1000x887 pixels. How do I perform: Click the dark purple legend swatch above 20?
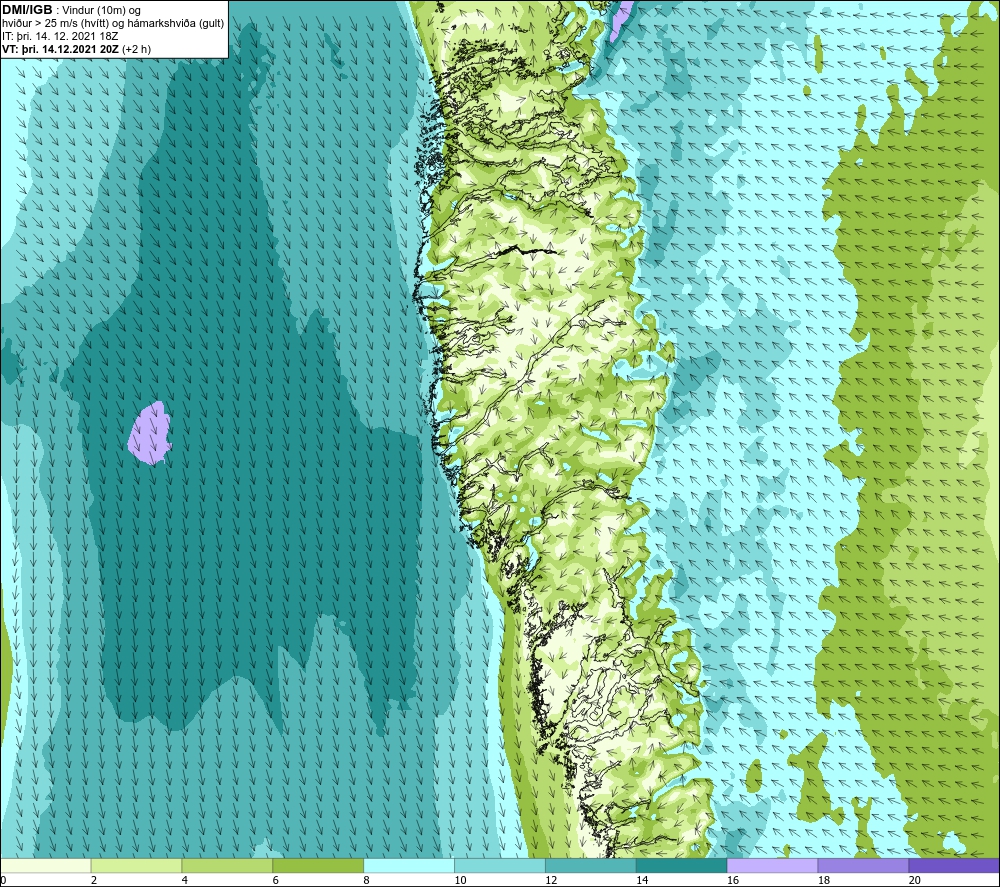[x=953, y=865]
